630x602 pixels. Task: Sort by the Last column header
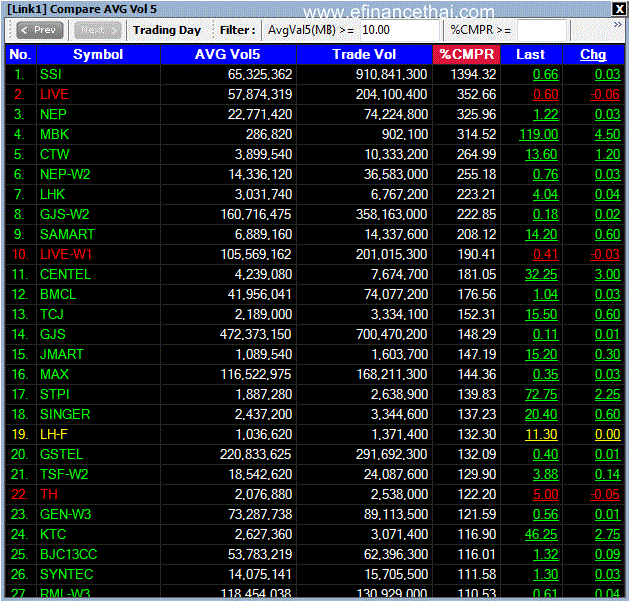[531, 54]
